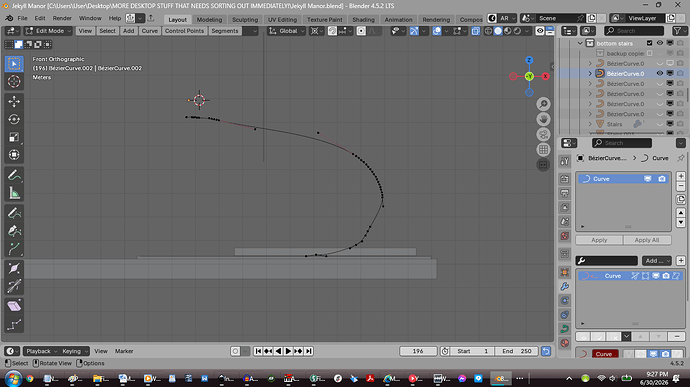
Task: Toggle gizmo display button
Action: 414,31
